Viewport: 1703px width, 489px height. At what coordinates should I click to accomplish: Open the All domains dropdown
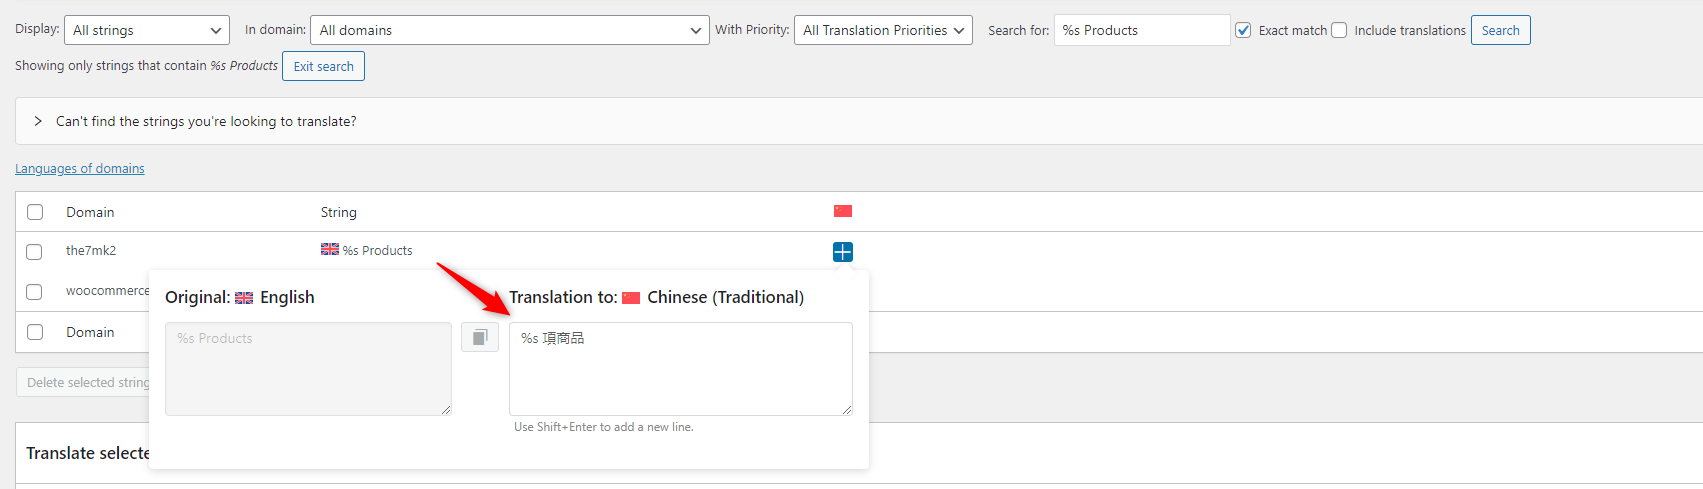pos(510,30)
